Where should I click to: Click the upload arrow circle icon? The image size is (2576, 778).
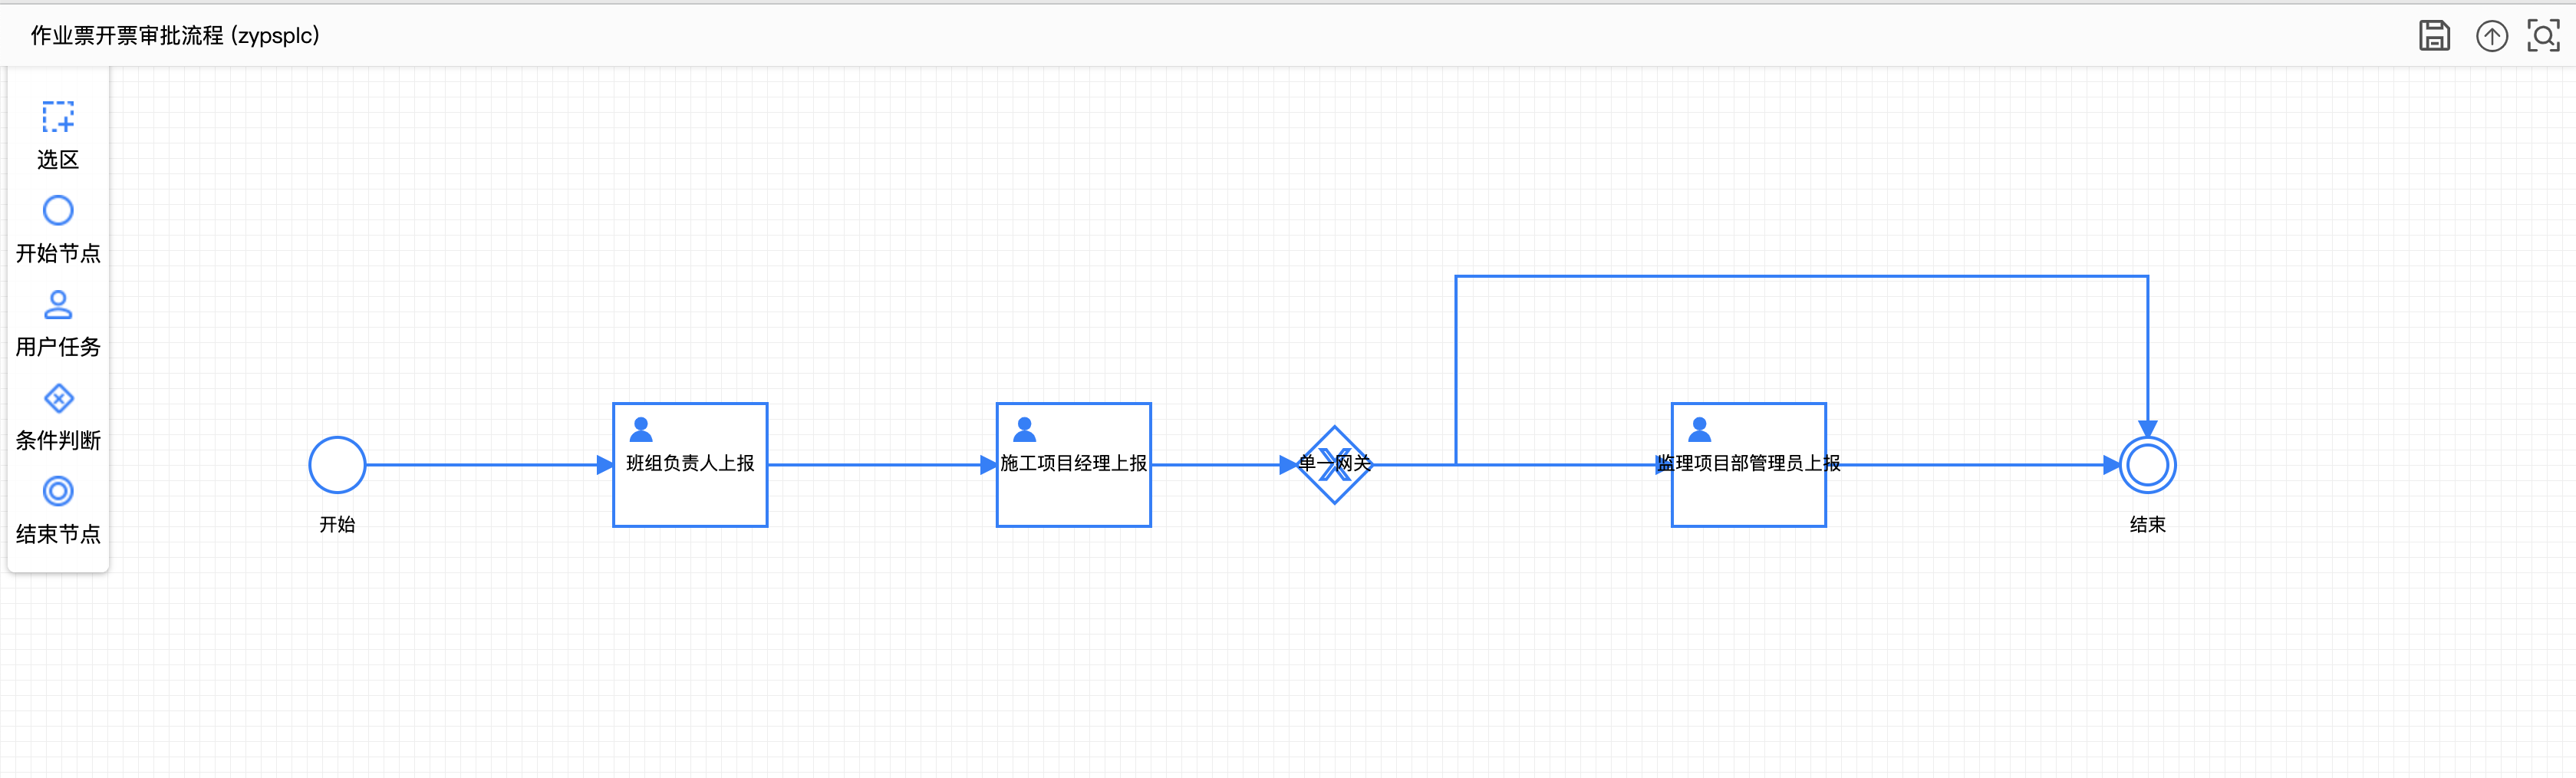pos(2491,36)
